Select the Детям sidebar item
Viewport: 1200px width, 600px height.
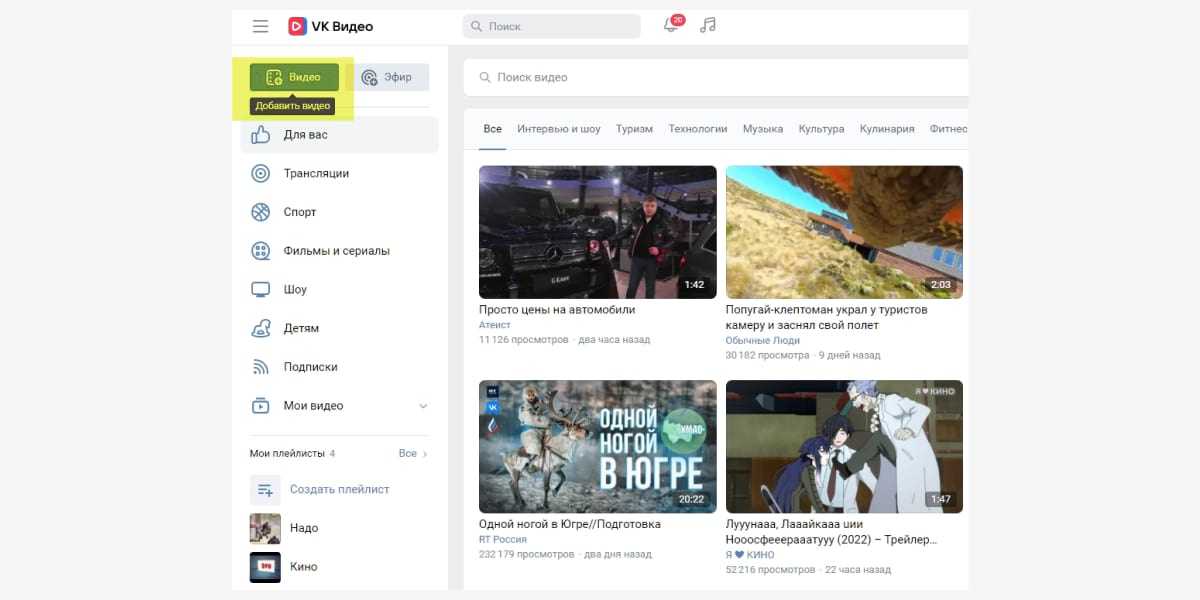tap(301, 328)
